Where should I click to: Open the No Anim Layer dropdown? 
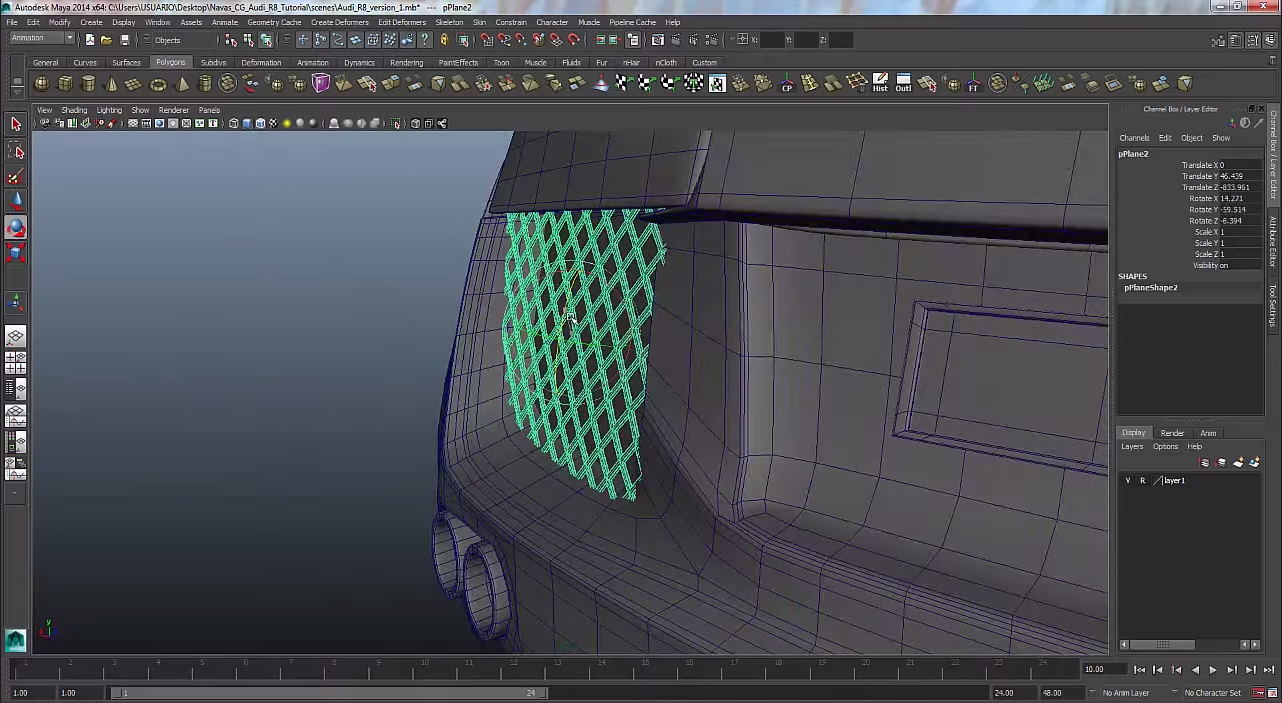coord(1125,693)
